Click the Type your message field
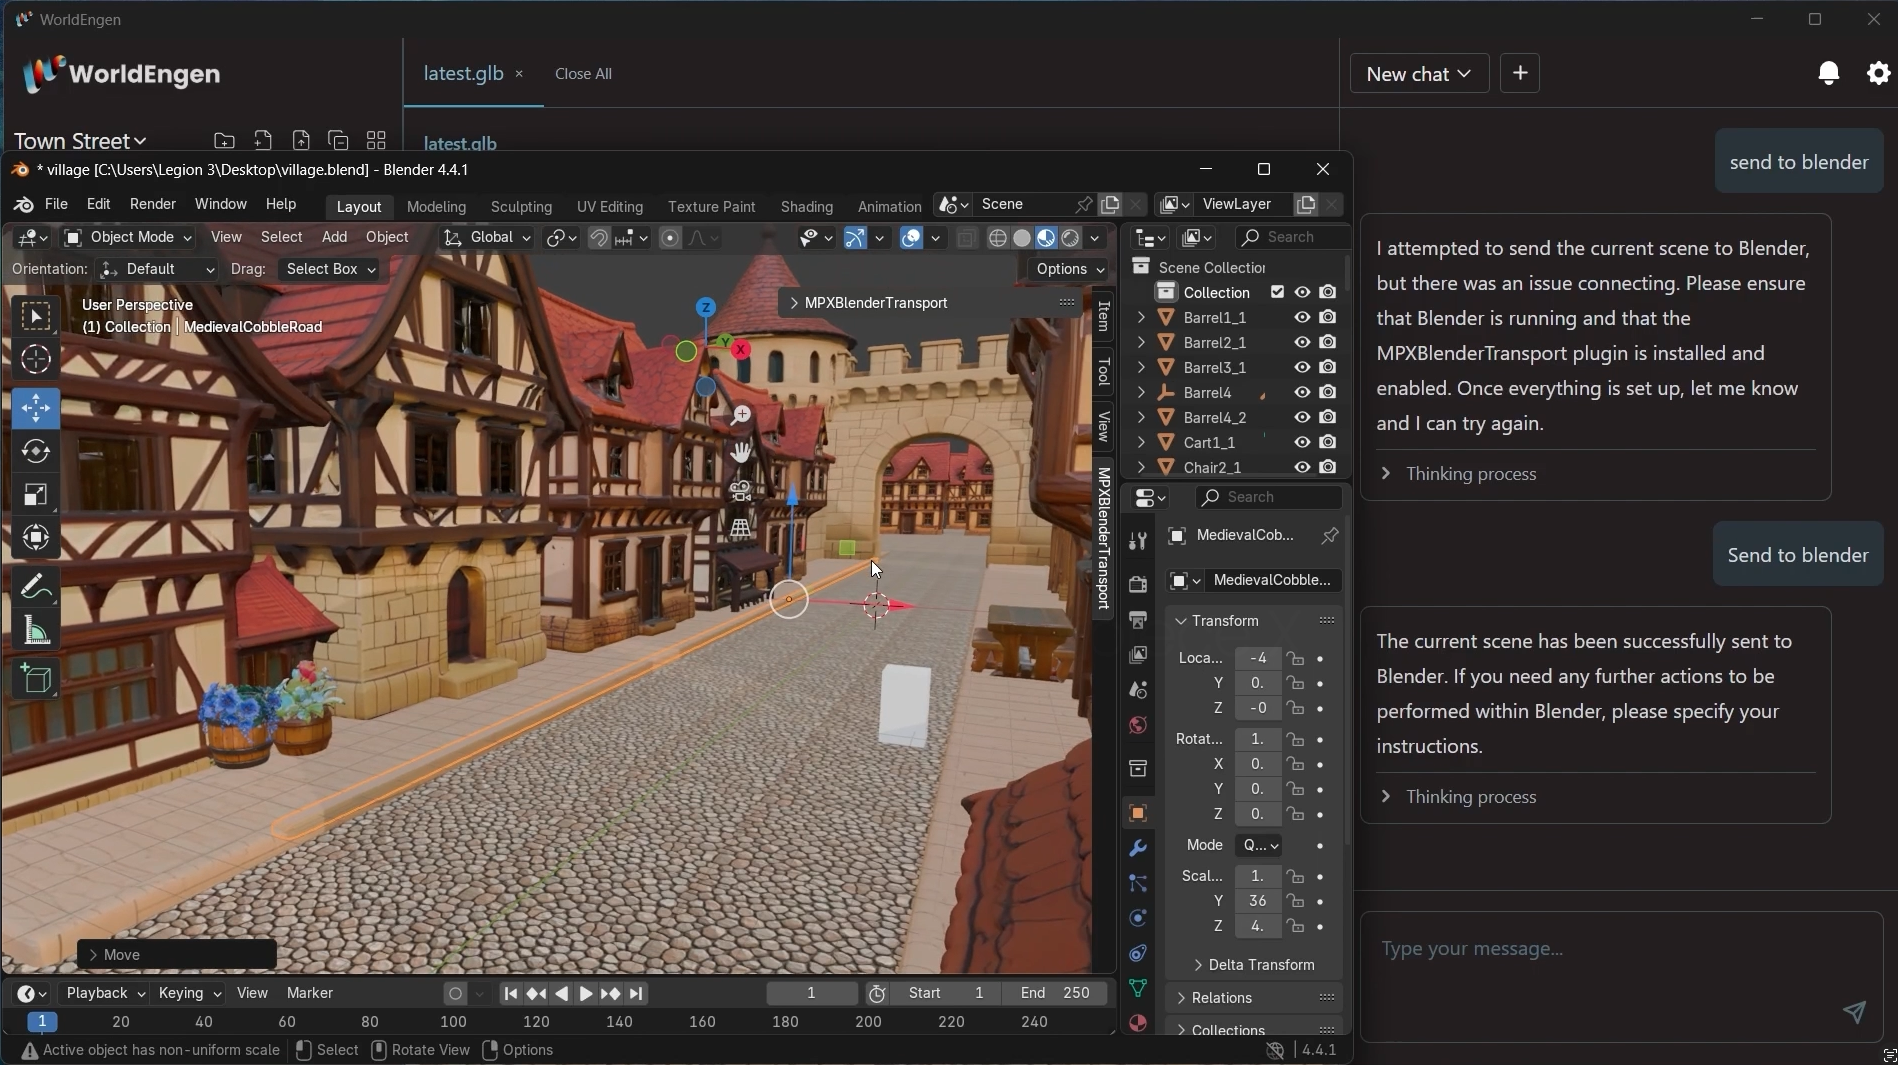1898x1065 pixels. pyautogui.click(x=1600, y=948)
